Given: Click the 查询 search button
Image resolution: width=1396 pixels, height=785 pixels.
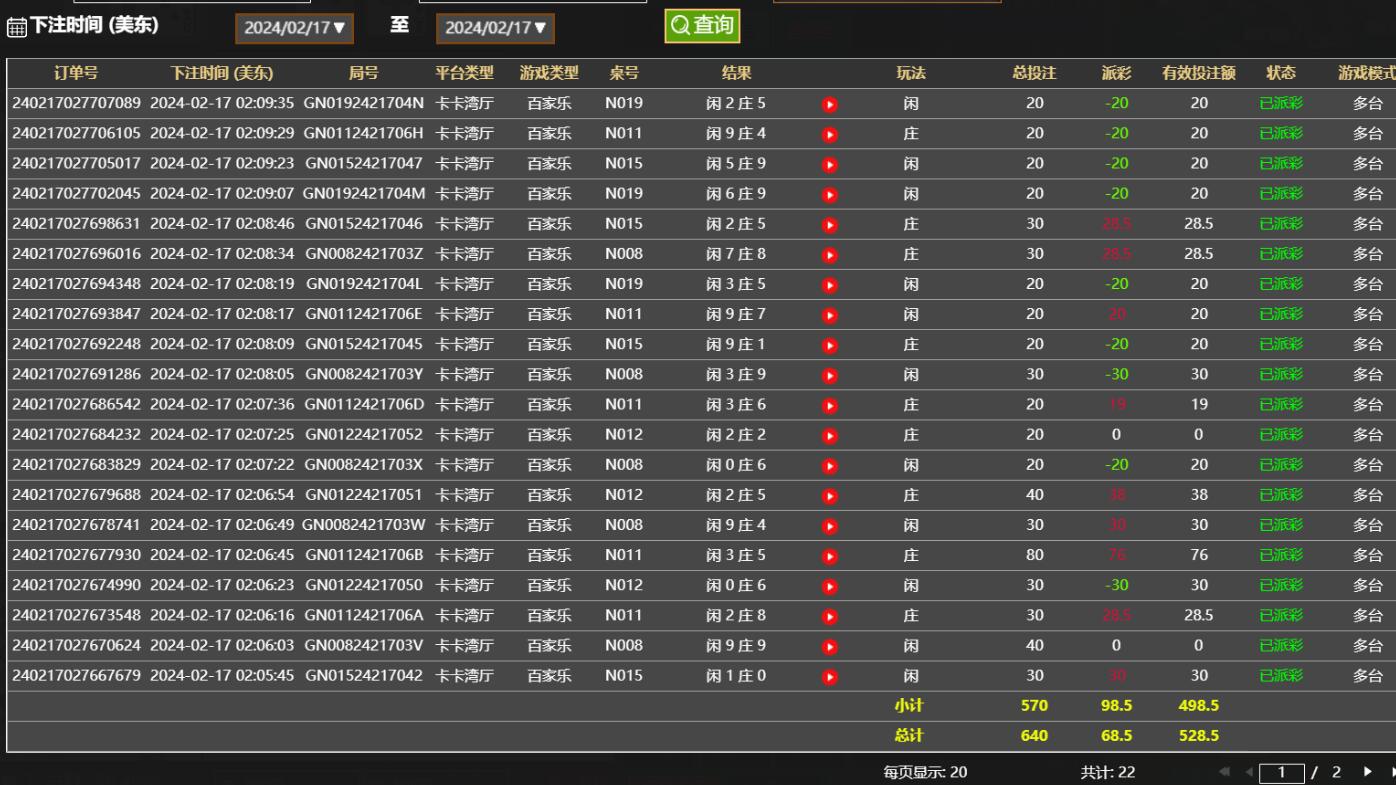Looking at the screenshot, I should tap(702, 26).
